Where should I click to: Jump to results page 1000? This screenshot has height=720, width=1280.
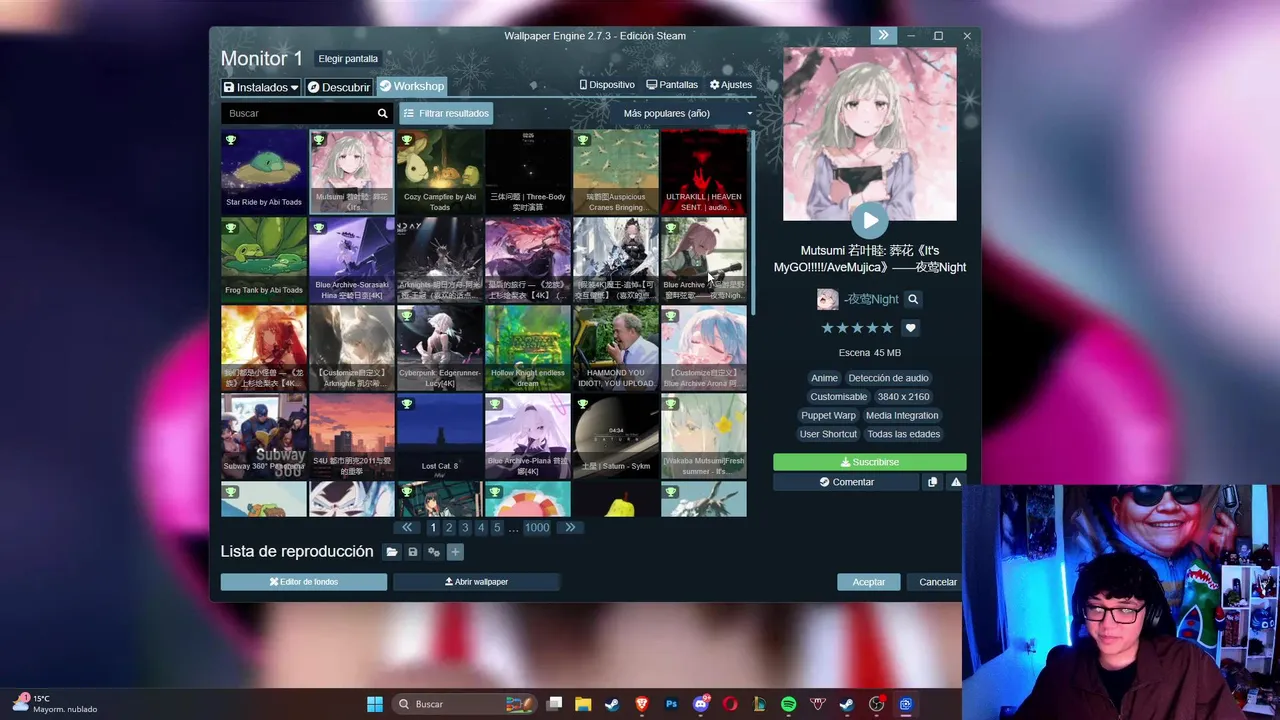coord(537,528)
